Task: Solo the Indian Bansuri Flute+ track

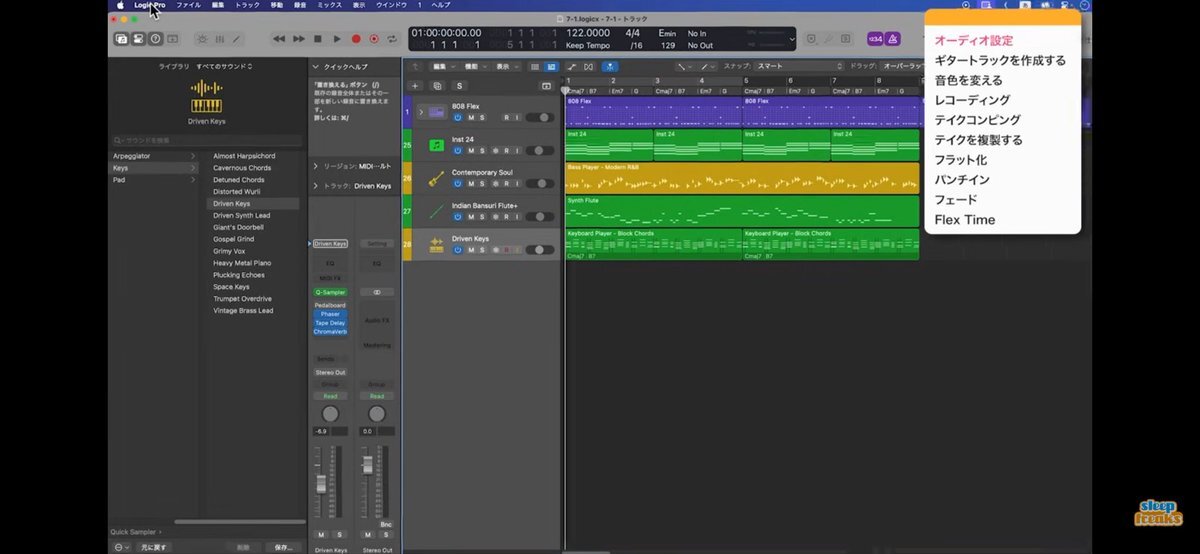Action: point(481,216)
